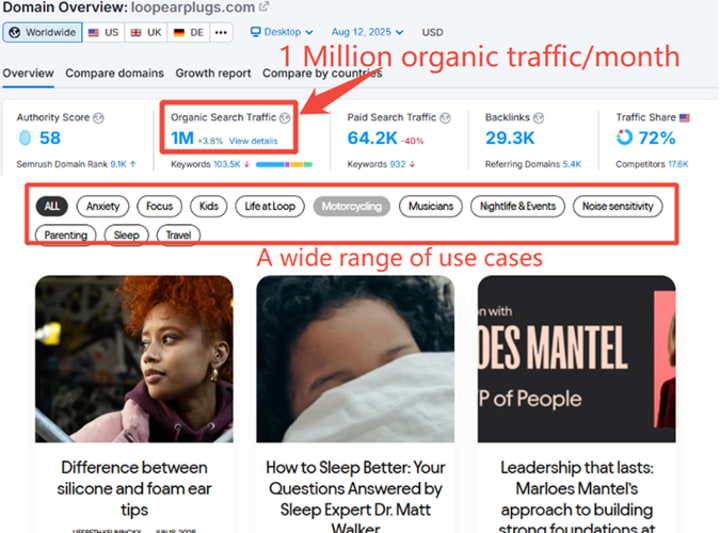Click the Authority Score info icon

98,118
